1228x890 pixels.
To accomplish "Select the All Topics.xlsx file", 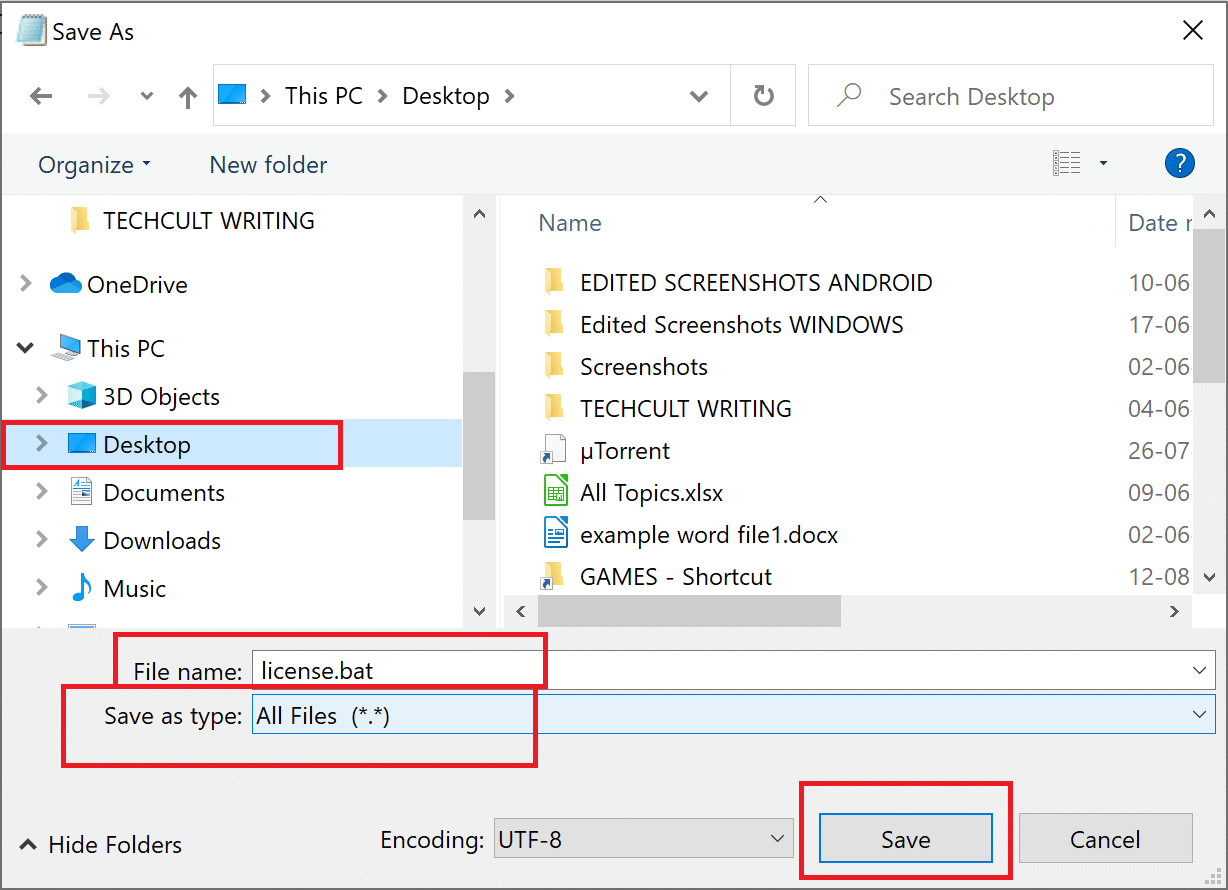I will click(651, 493).
